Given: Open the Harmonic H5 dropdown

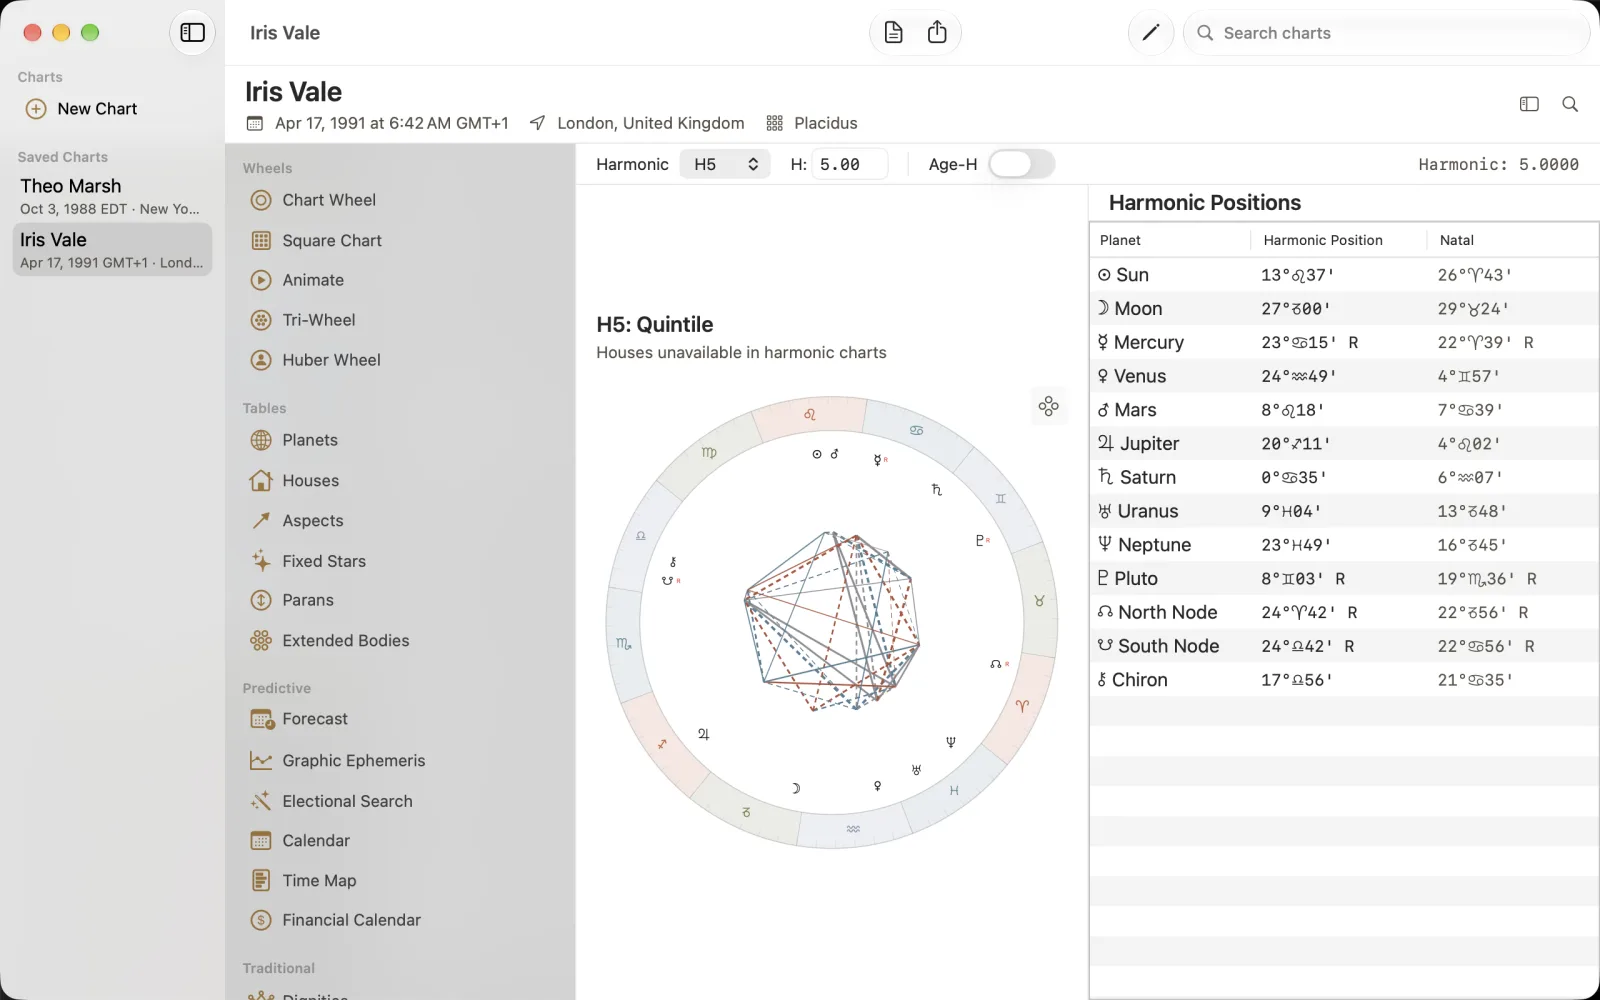Looking at the screenshot, I should click(x=725, y=164).
